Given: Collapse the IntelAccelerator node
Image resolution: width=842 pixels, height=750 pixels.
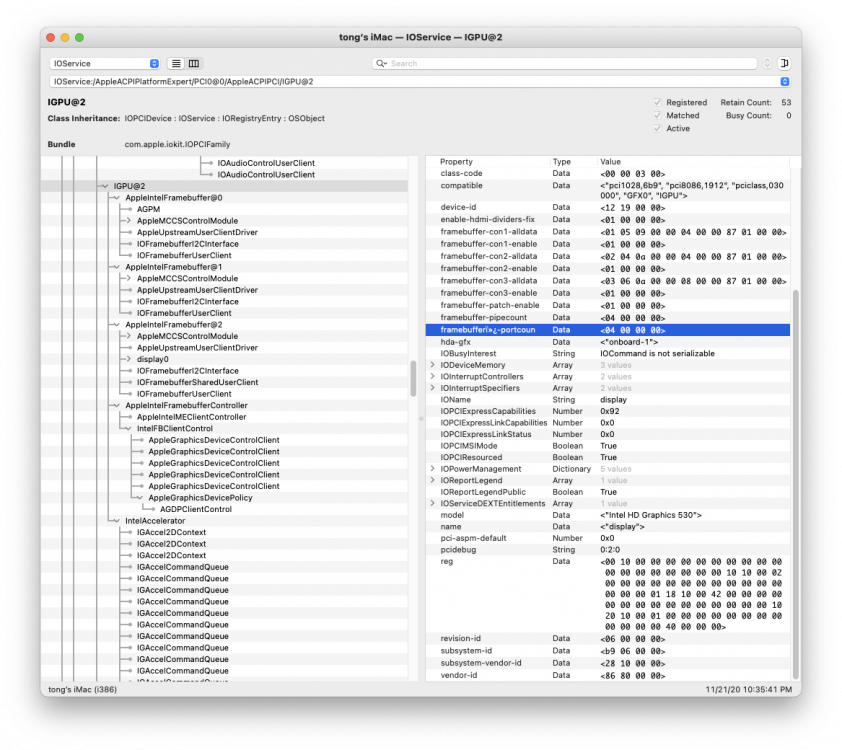Looking at the screenshot, I should click(117, 521).
